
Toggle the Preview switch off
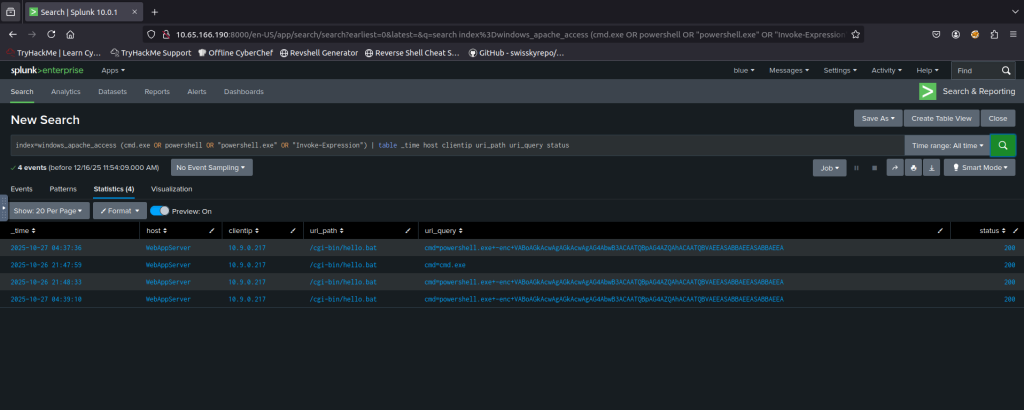pyautogui.click(x=159, y=211)
